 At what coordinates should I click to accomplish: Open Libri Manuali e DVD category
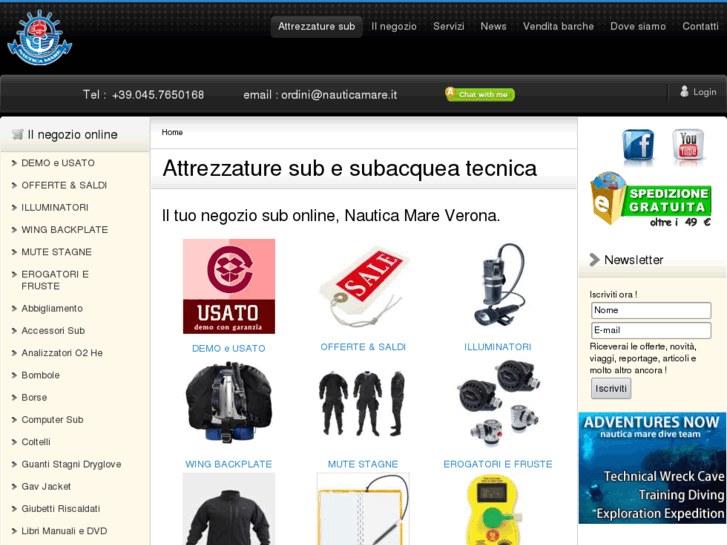(64, 531)
